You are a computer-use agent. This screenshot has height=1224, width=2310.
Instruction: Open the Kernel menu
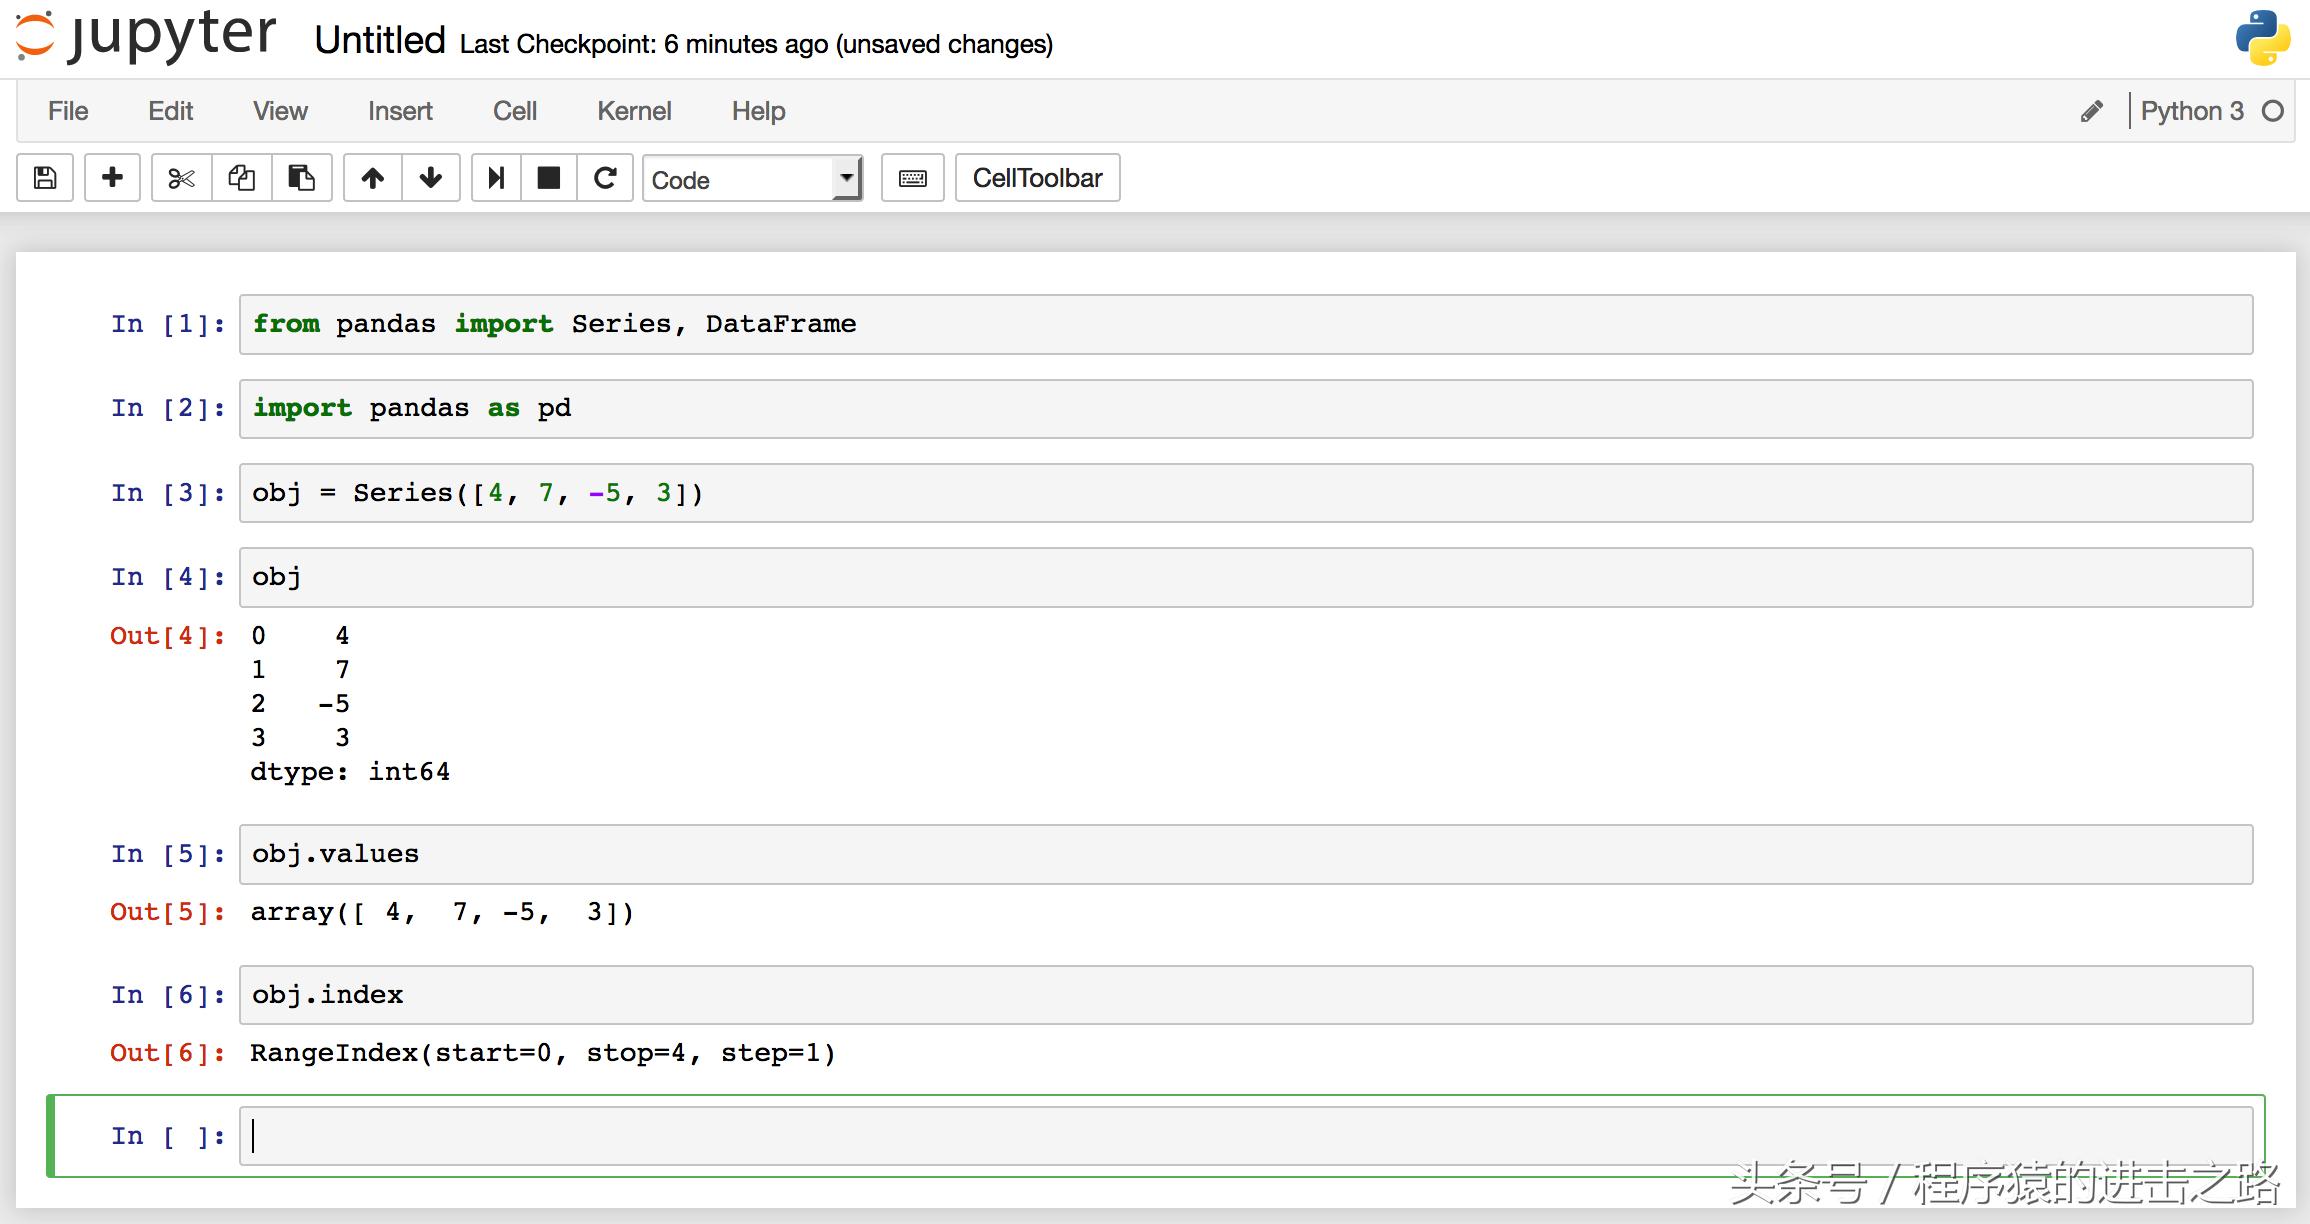pyautogui.click(x=634, y=111)
